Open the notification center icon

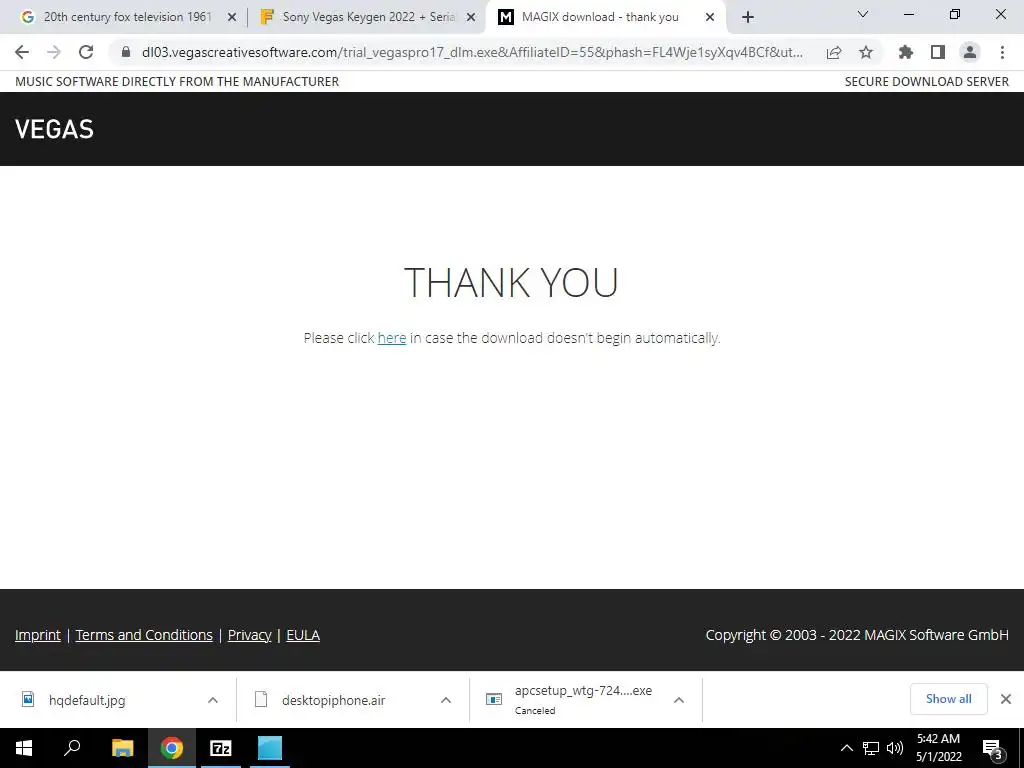pos(993,748)
